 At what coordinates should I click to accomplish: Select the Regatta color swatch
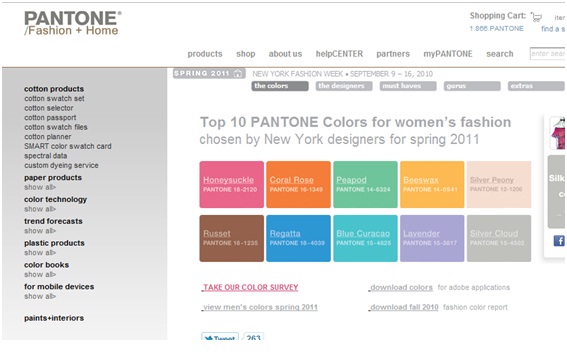pos(298,238)
